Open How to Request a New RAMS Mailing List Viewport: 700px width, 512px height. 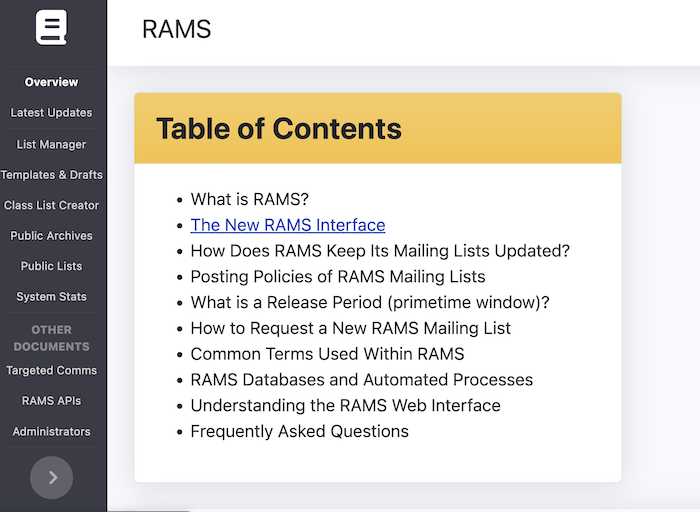point(350,328)
